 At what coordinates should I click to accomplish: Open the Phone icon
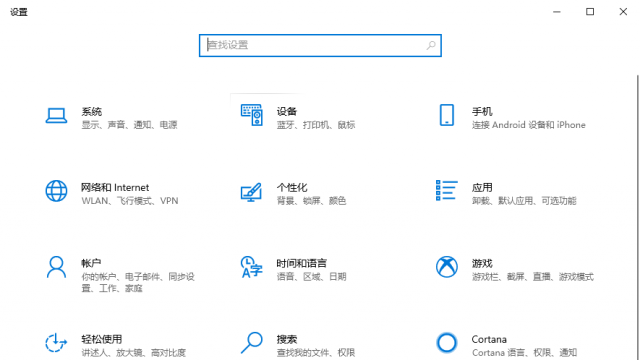447,115
